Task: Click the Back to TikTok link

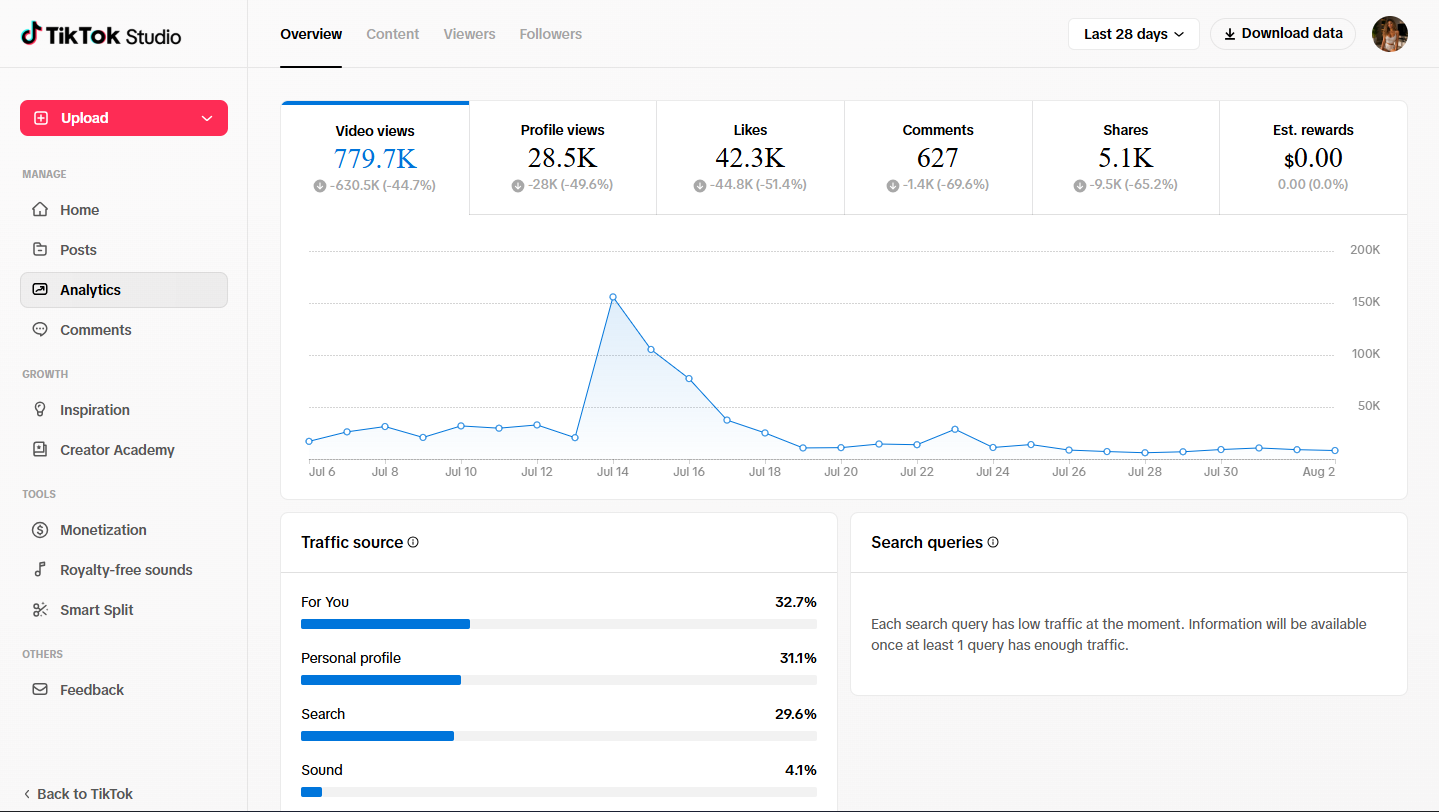Action: (x=78, y=794)
